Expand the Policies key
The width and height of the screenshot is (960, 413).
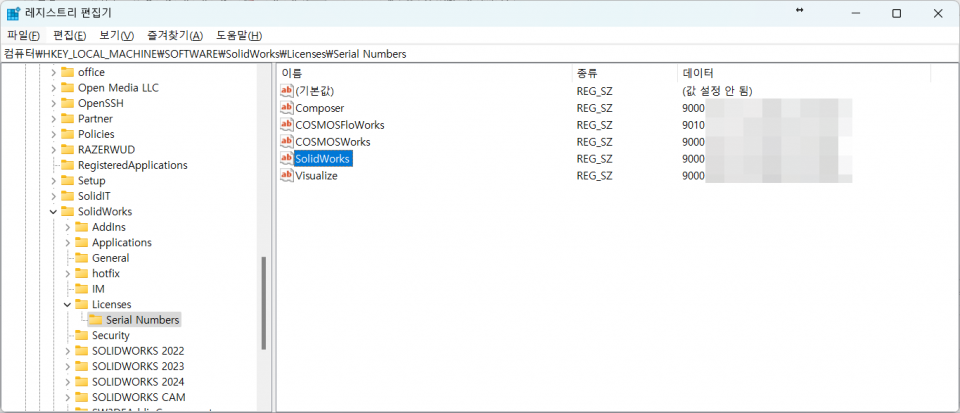pos(53,134)
